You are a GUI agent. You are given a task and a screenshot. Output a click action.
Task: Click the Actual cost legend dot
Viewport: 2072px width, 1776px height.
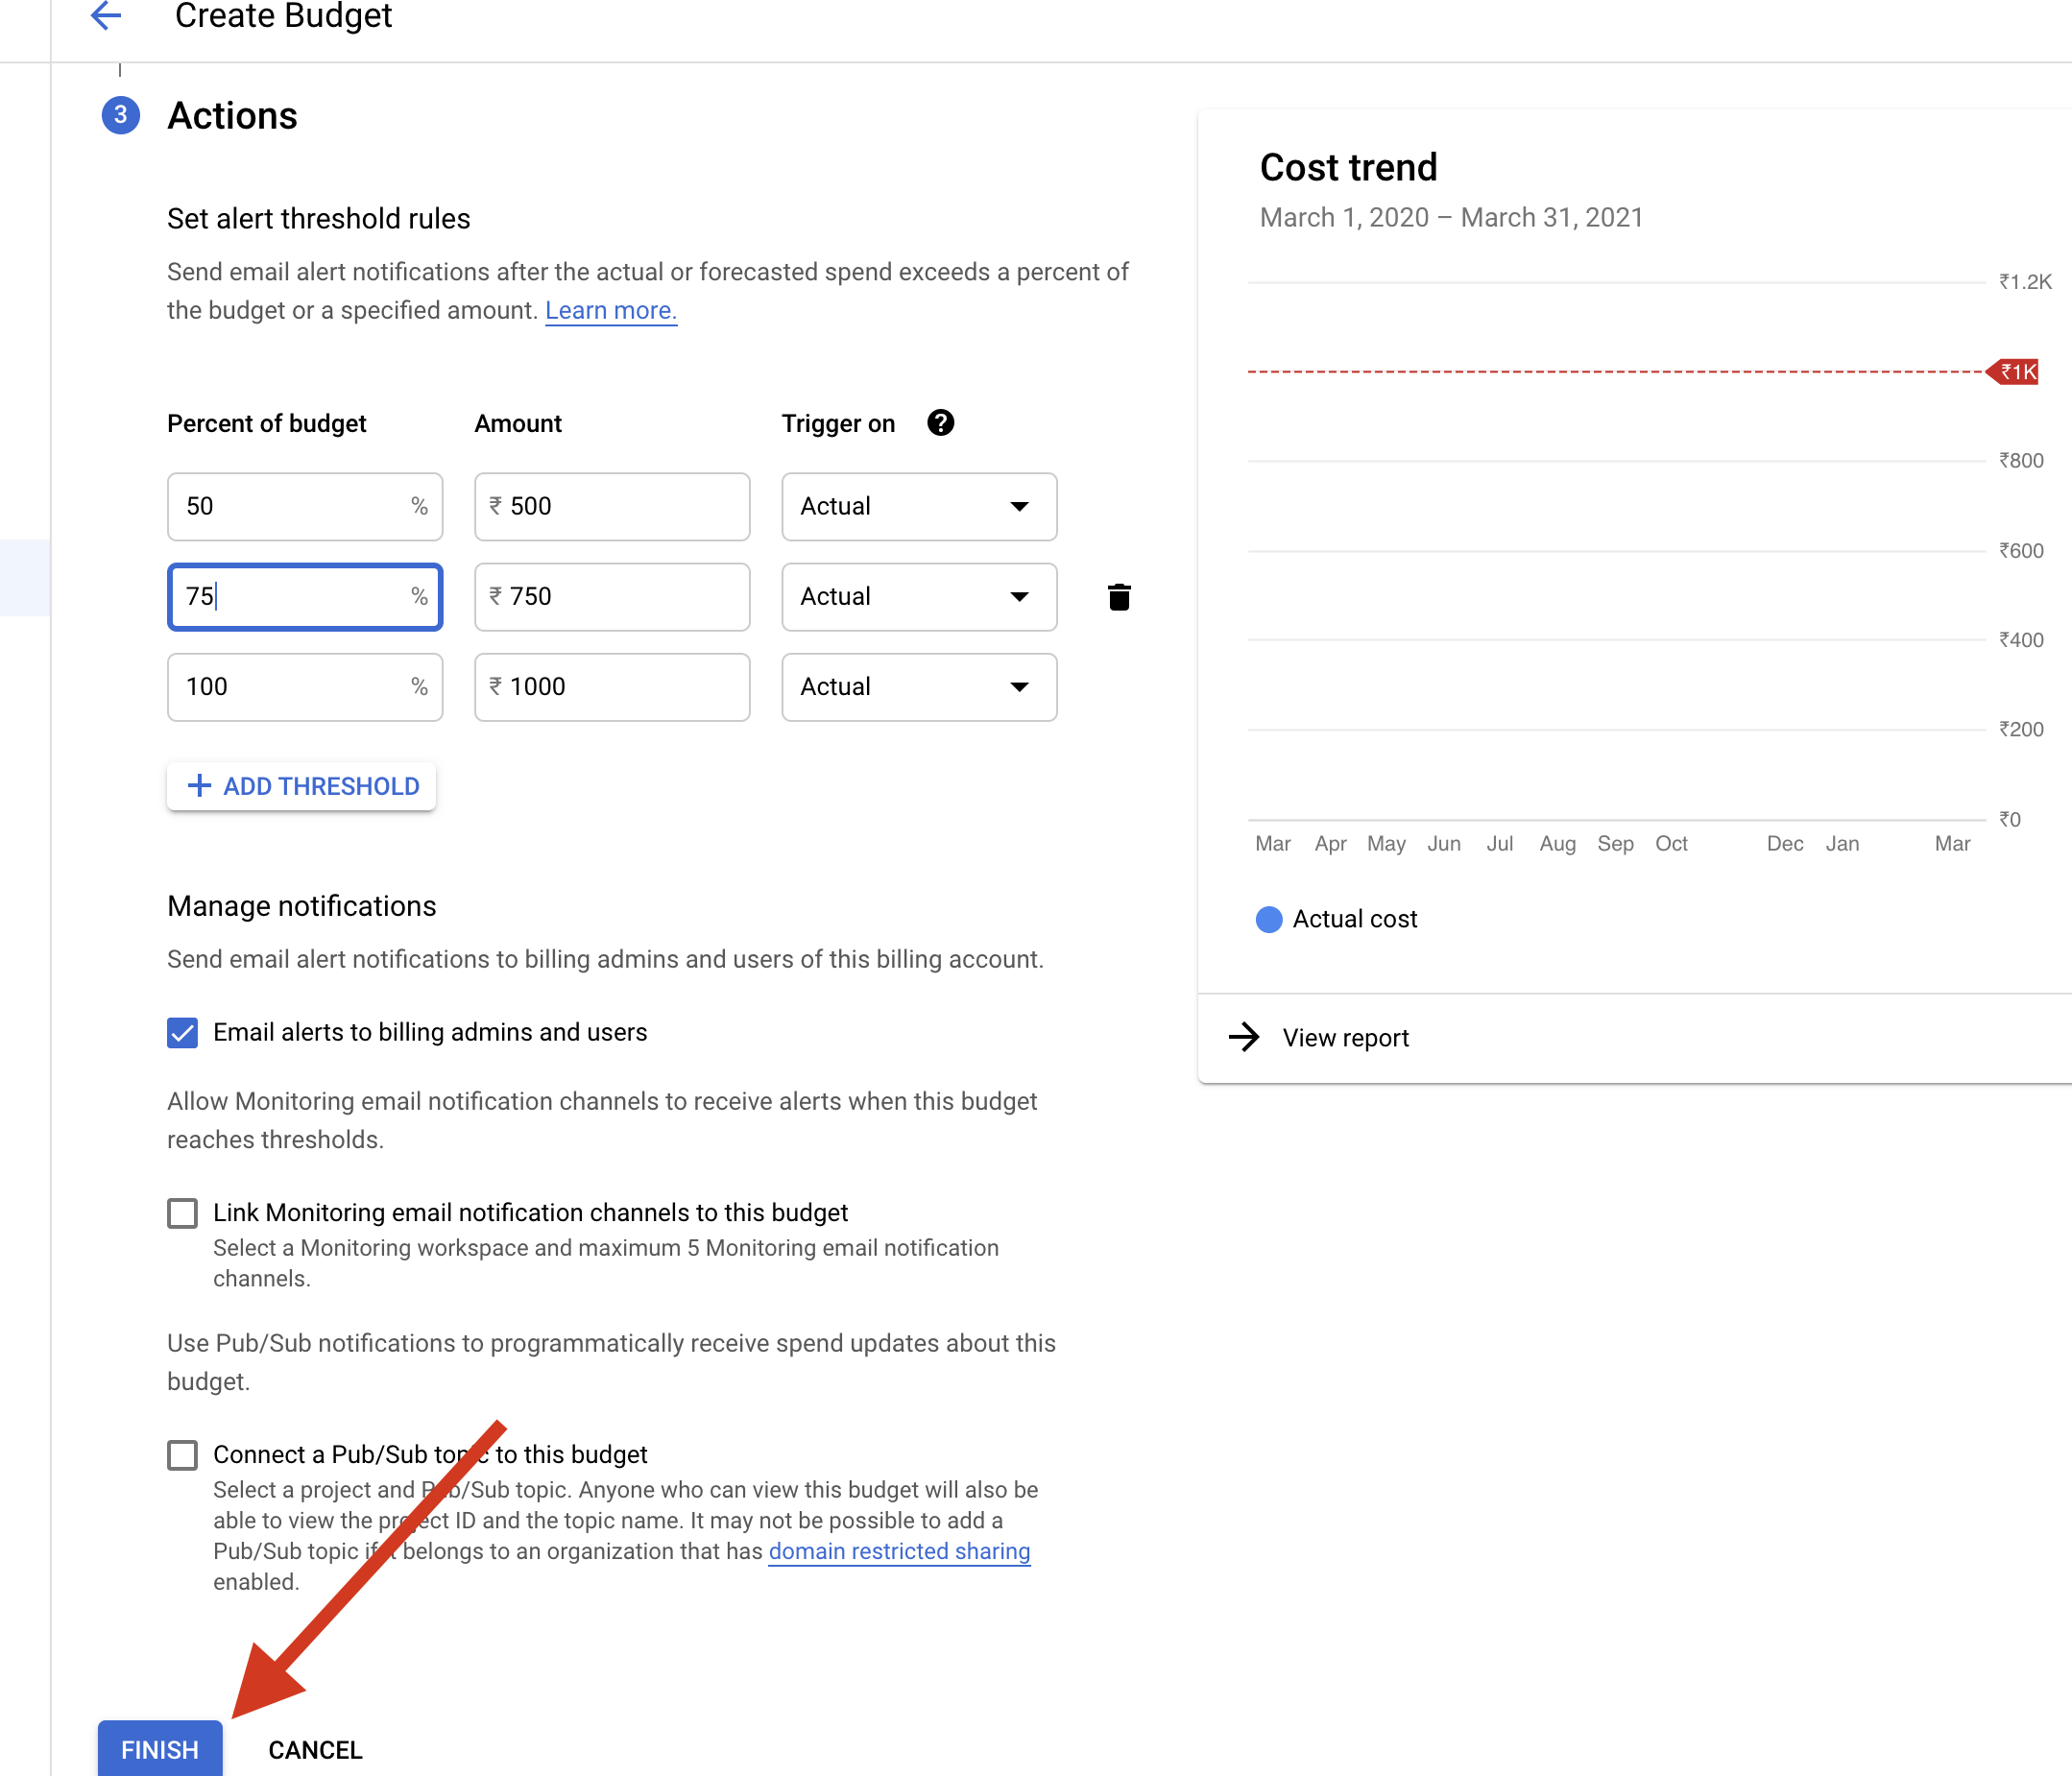pos(1268,919)
